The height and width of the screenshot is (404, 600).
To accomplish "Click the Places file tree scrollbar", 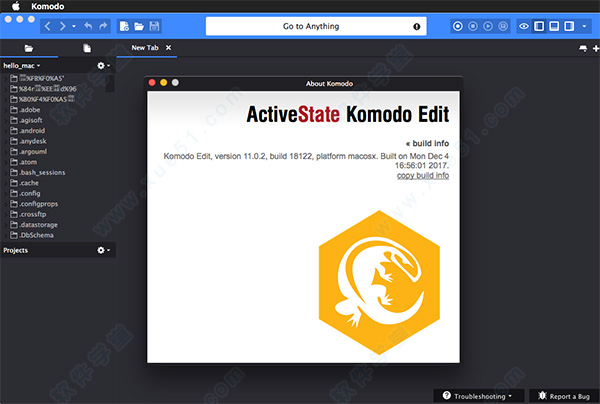I will tap(110, 83).
